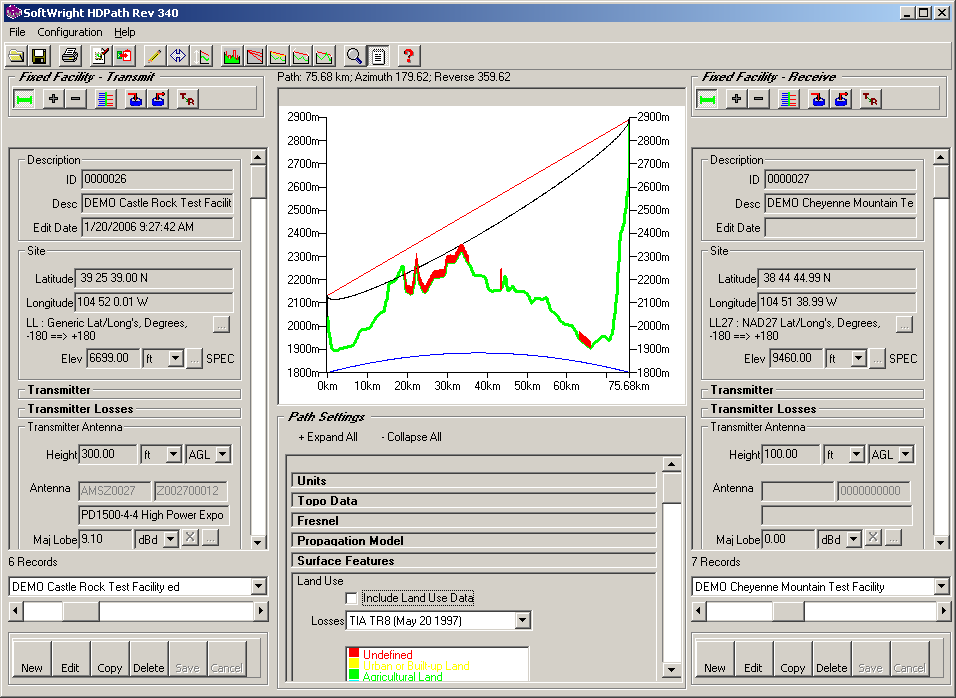
Task: Click the vertical-arrow profile scale icon
Action: 201,56
